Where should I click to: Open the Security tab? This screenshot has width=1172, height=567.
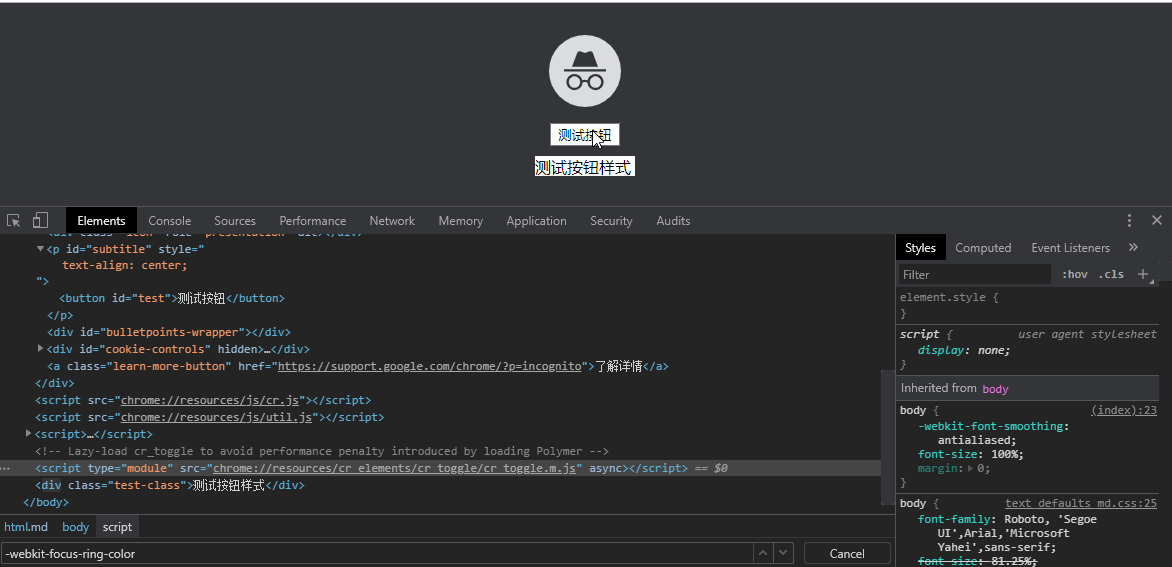pos(611,220)
